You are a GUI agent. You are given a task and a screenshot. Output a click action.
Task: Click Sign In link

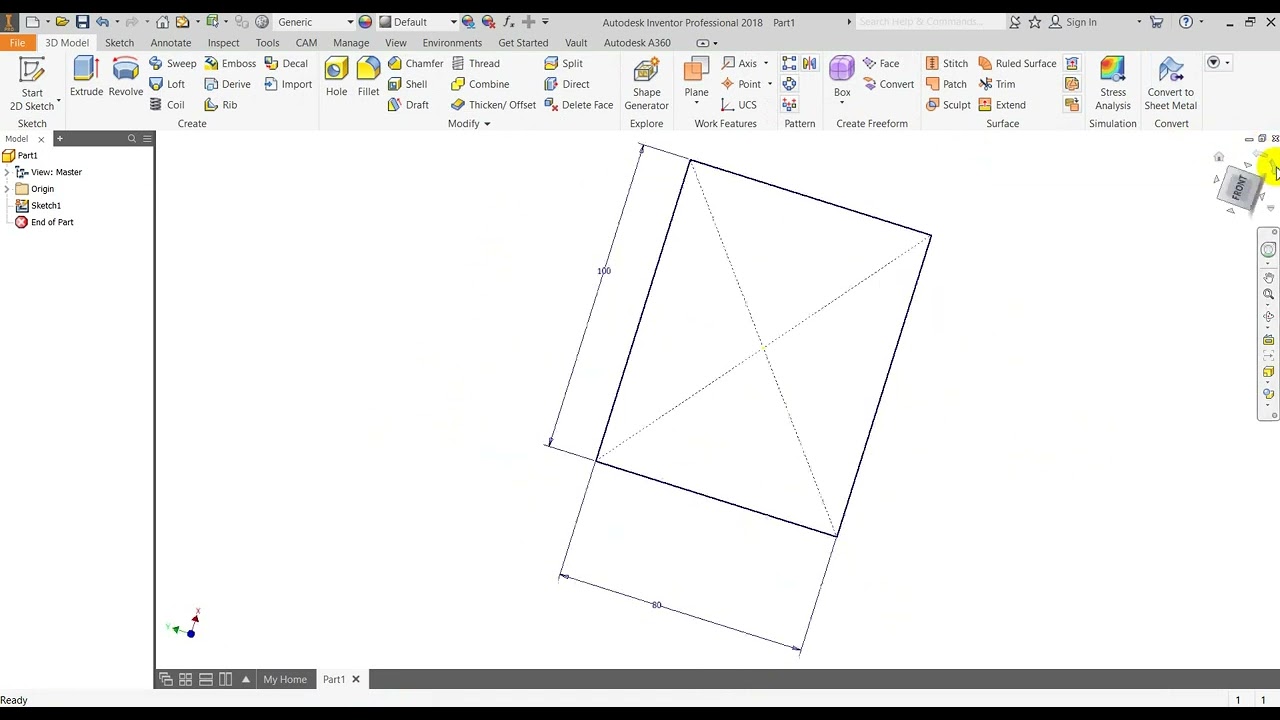pyautogui.click(x=1081, y=22)
